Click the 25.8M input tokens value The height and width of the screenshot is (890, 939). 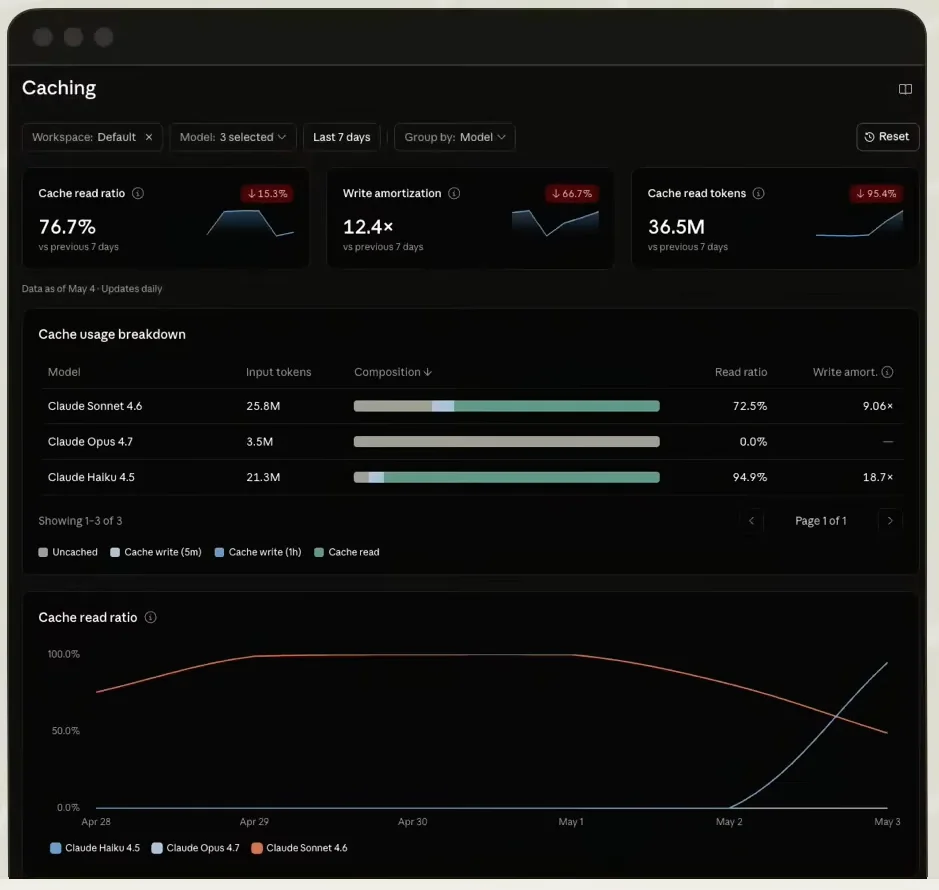263,406
